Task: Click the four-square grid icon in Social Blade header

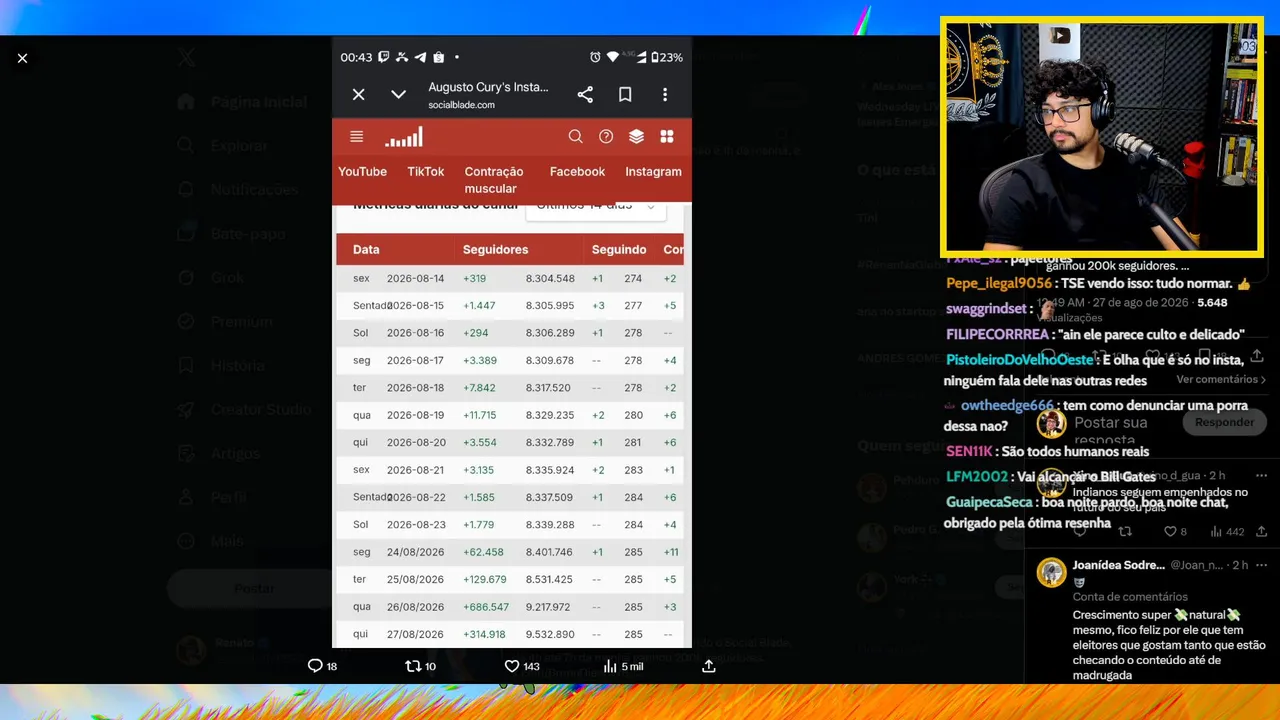Action: pyautogui.click(x=667, y=137)
